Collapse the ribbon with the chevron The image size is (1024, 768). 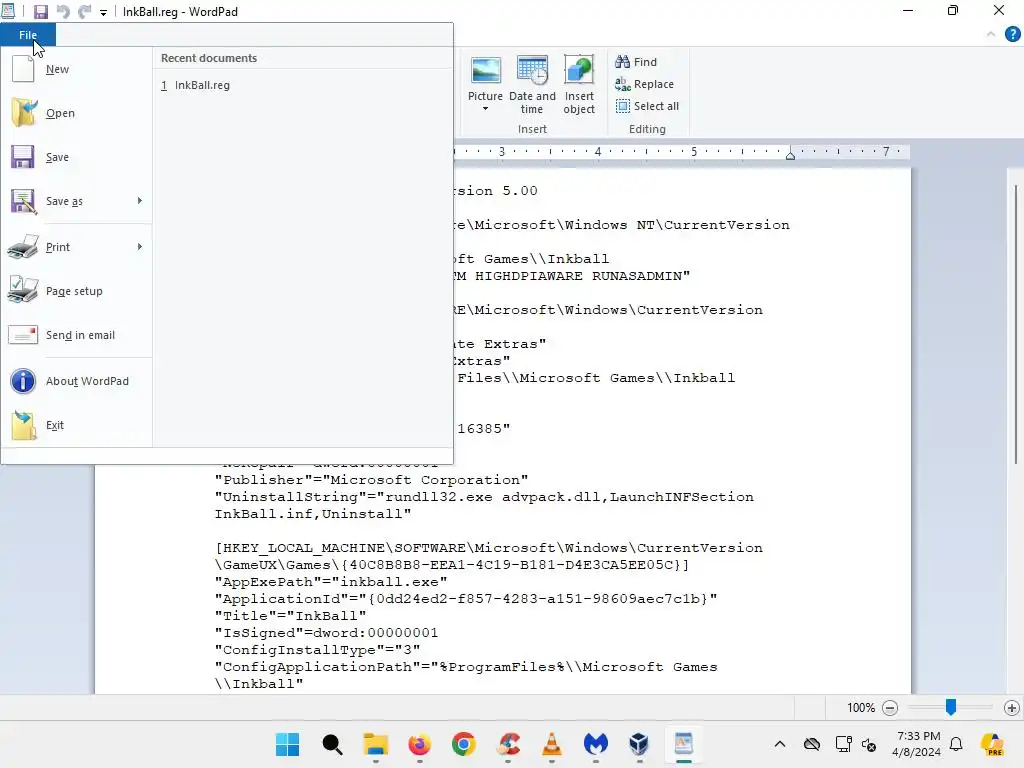click(x=991, y=34)
